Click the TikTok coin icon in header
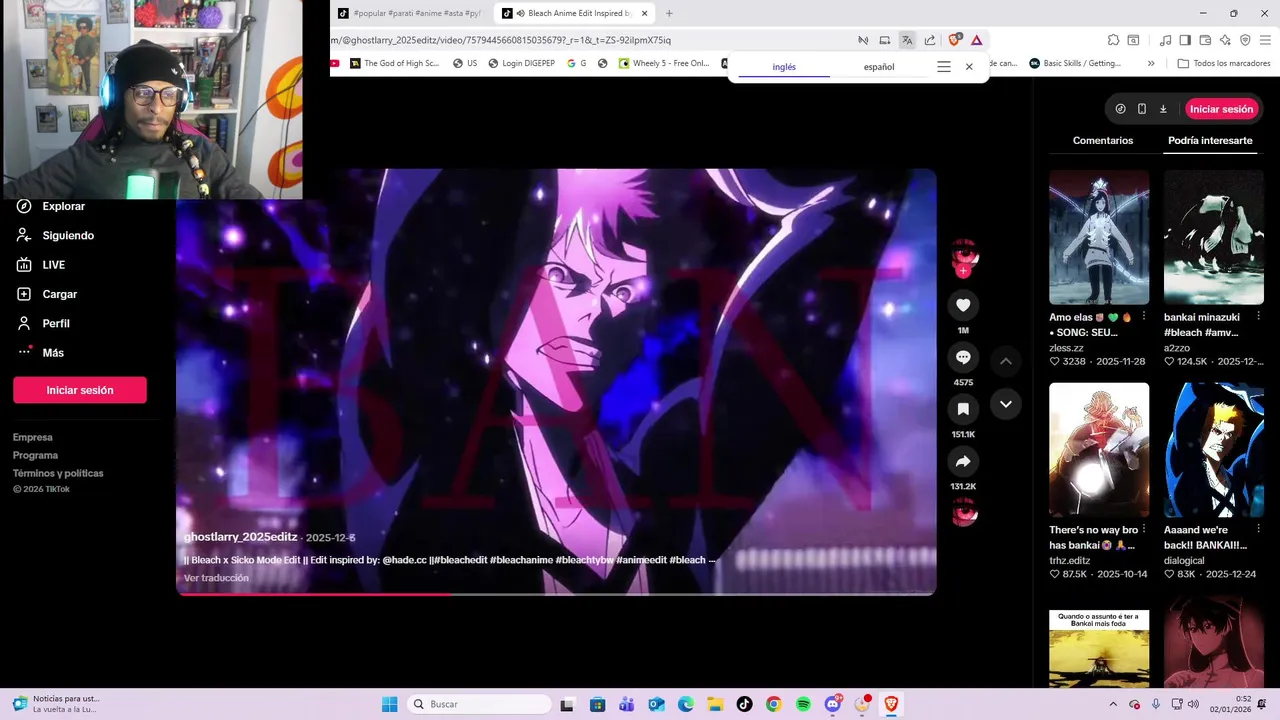This screenshot has height=720, width=1280. coord(1120,109)
